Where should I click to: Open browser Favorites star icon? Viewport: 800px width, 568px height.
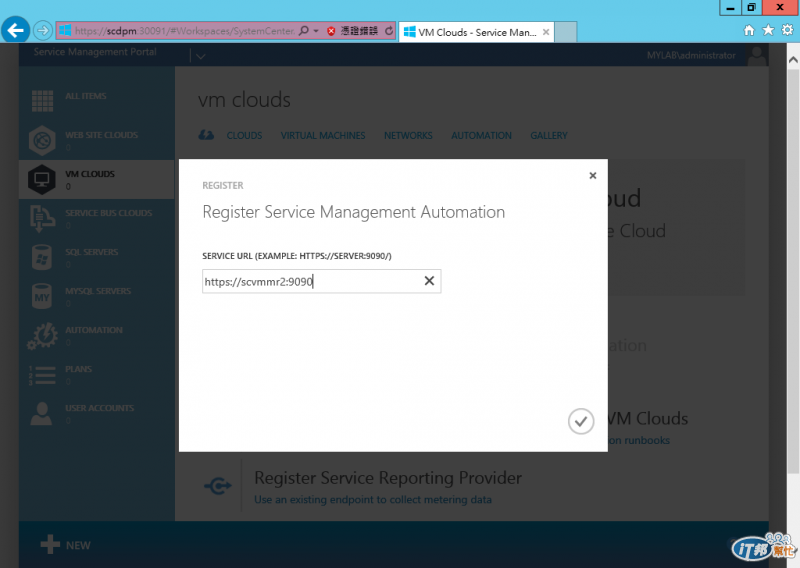click(x=768, y=30)
